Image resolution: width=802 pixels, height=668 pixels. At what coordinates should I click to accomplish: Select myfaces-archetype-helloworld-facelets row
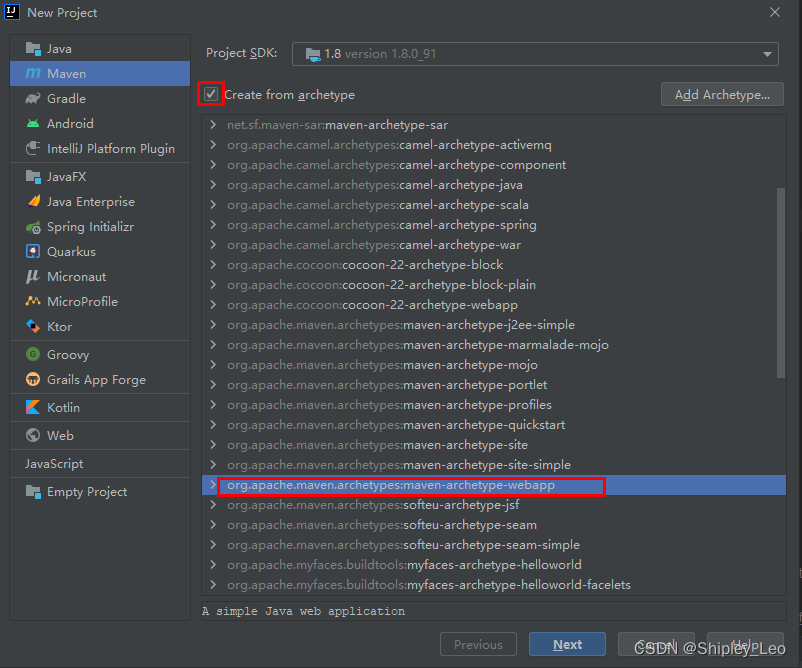pyautogui.click(x=494, y=585)
